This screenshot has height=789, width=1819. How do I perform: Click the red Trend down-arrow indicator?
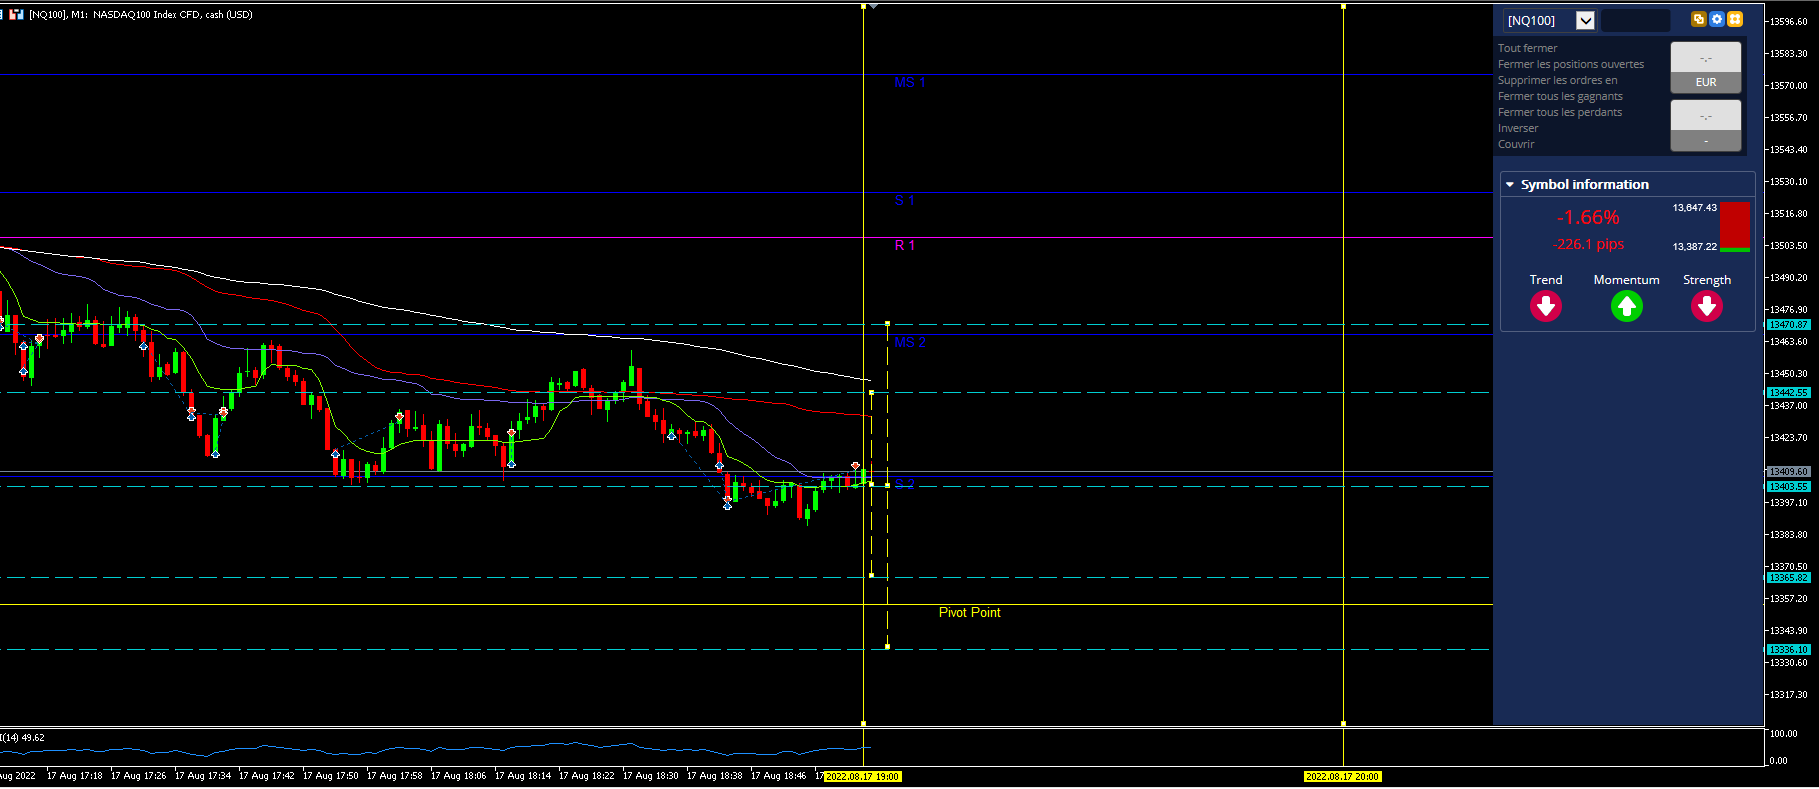pyautogui.click(x=1546, y=306)
